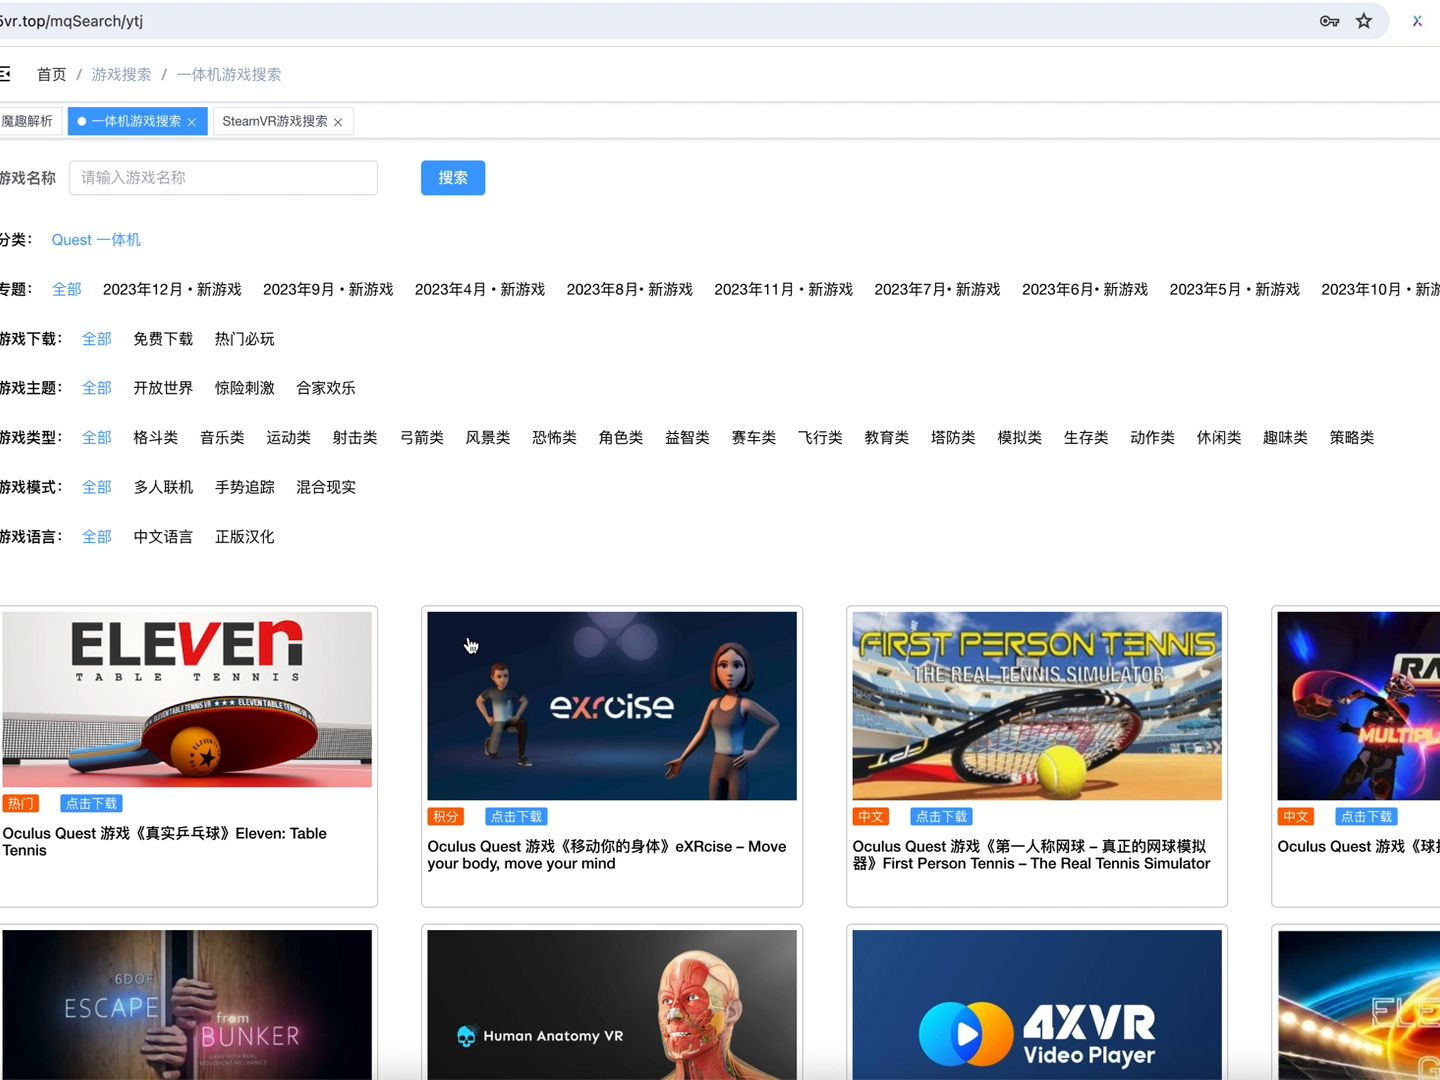
Task: Choose the 免费下载 filter
Action: 163,339
